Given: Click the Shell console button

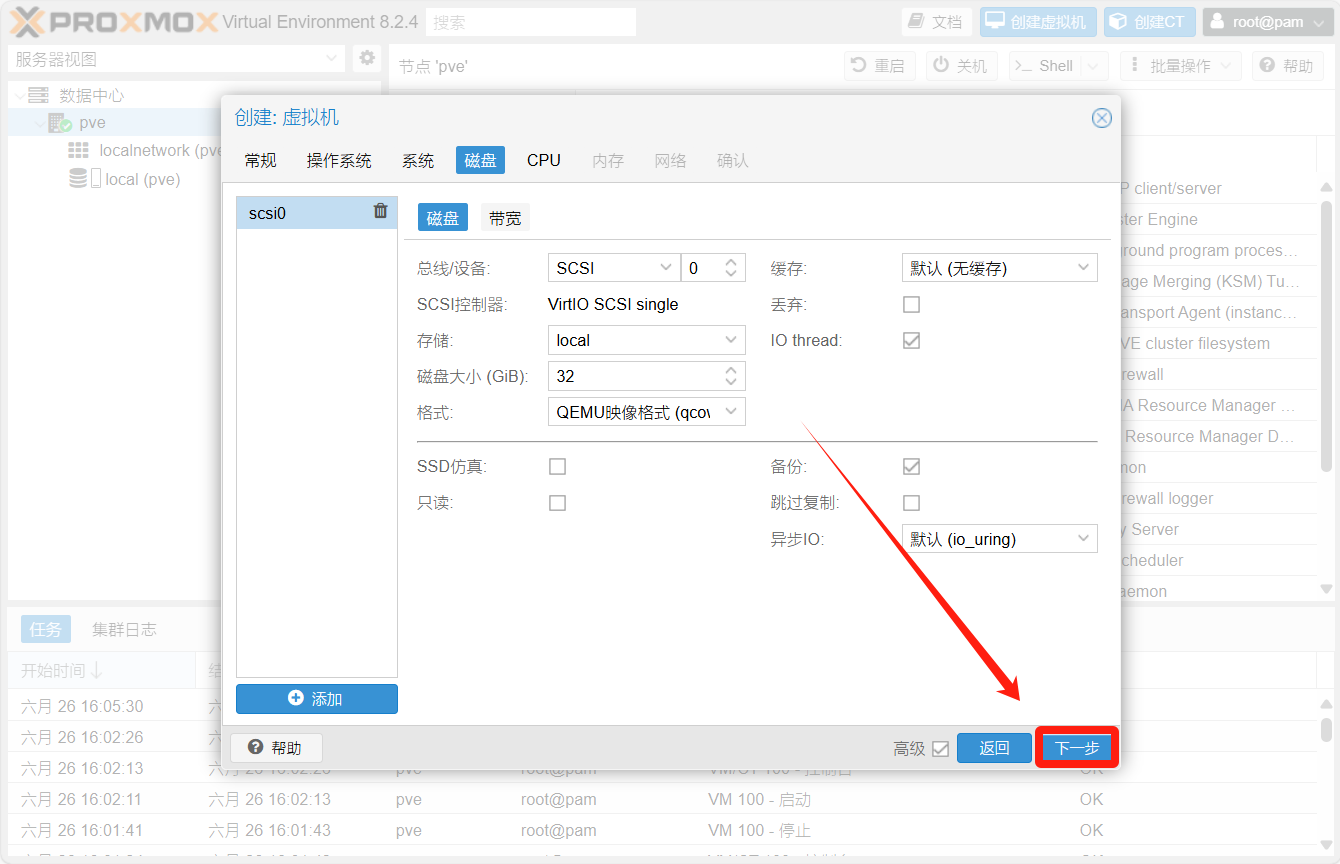Looking at the screenshot, I should click(x=1045, y=66).
